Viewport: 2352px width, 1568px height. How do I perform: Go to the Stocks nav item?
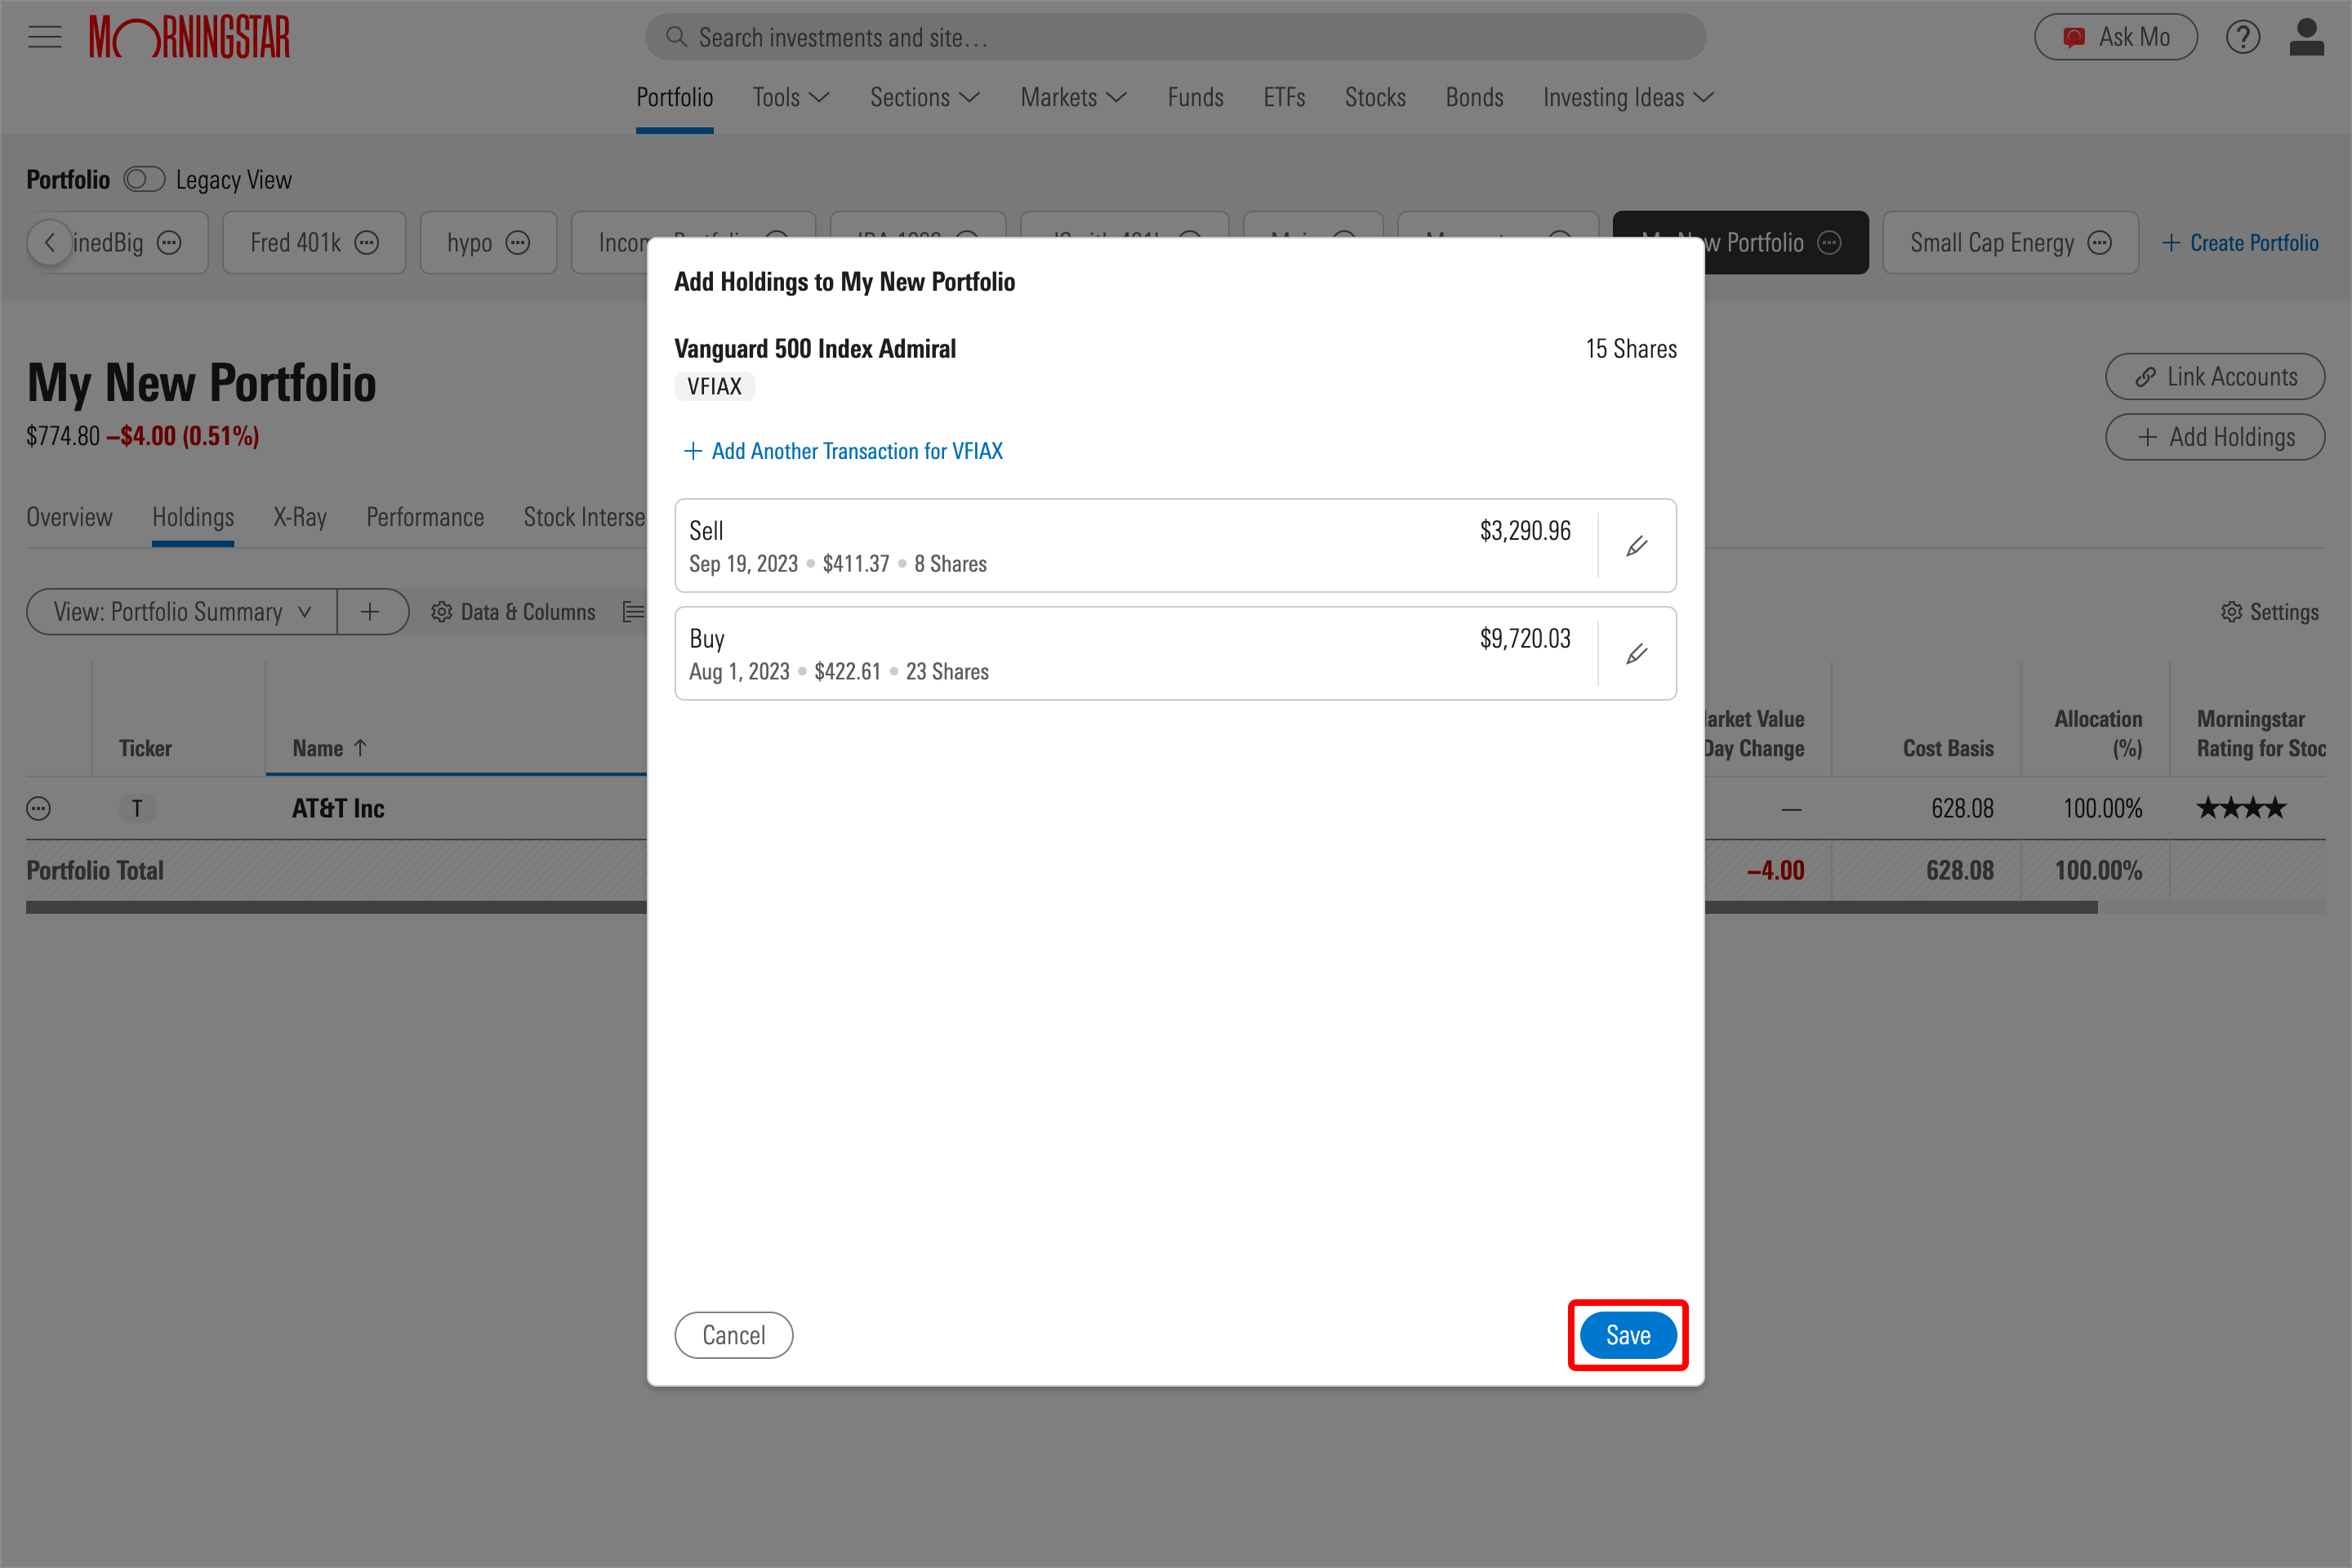coord(1375,97)
